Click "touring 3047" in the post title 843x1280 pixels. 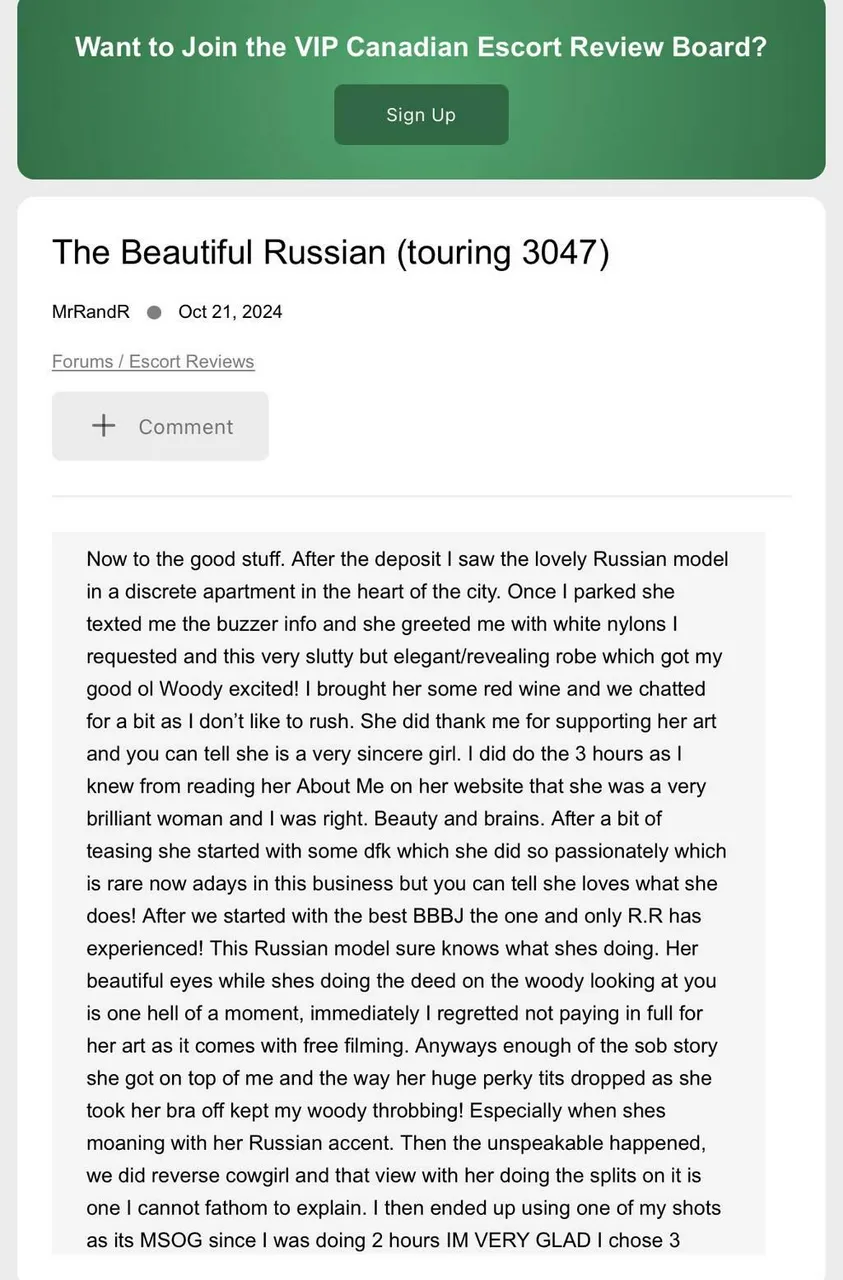click(503, 252)
